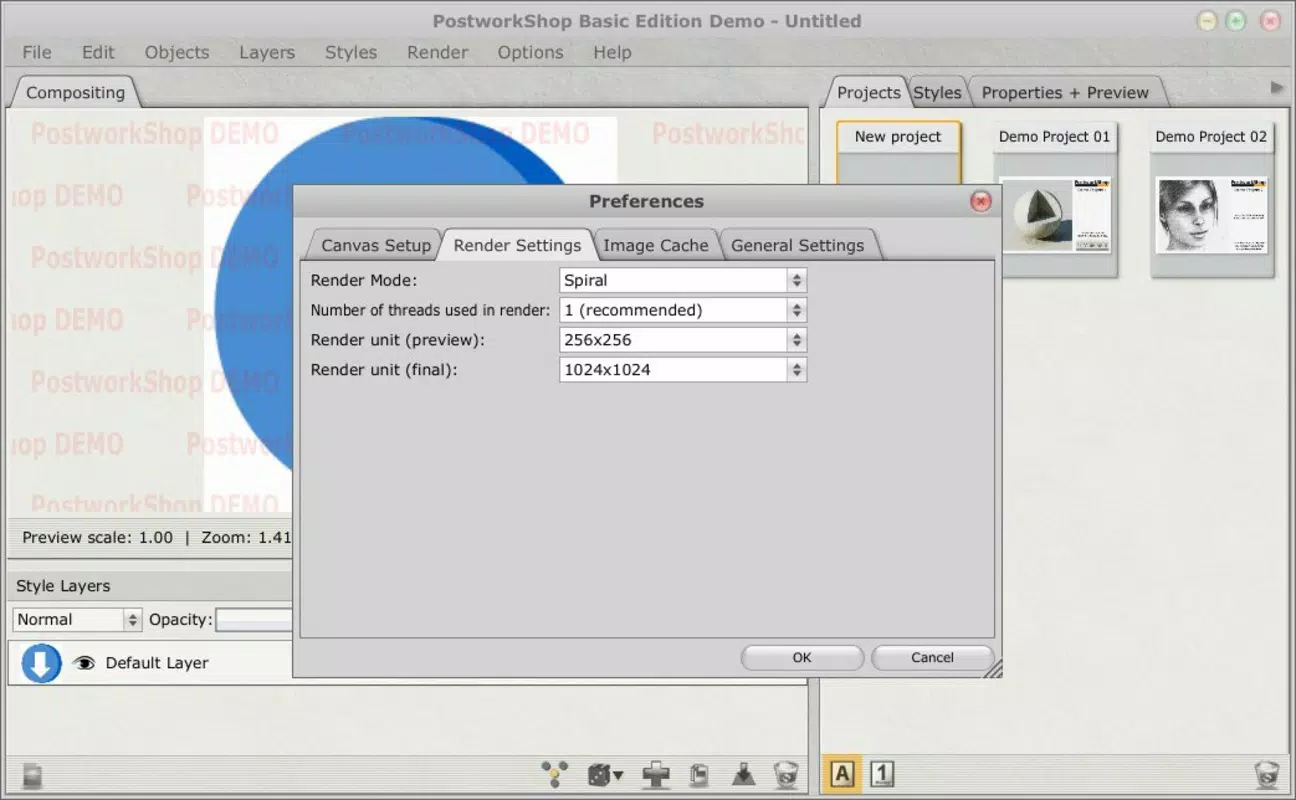The height and width of the screenshot is (800, 1296).
Task: Click the 'Preview scale: 1.00' status text
Action: [98, 537]
